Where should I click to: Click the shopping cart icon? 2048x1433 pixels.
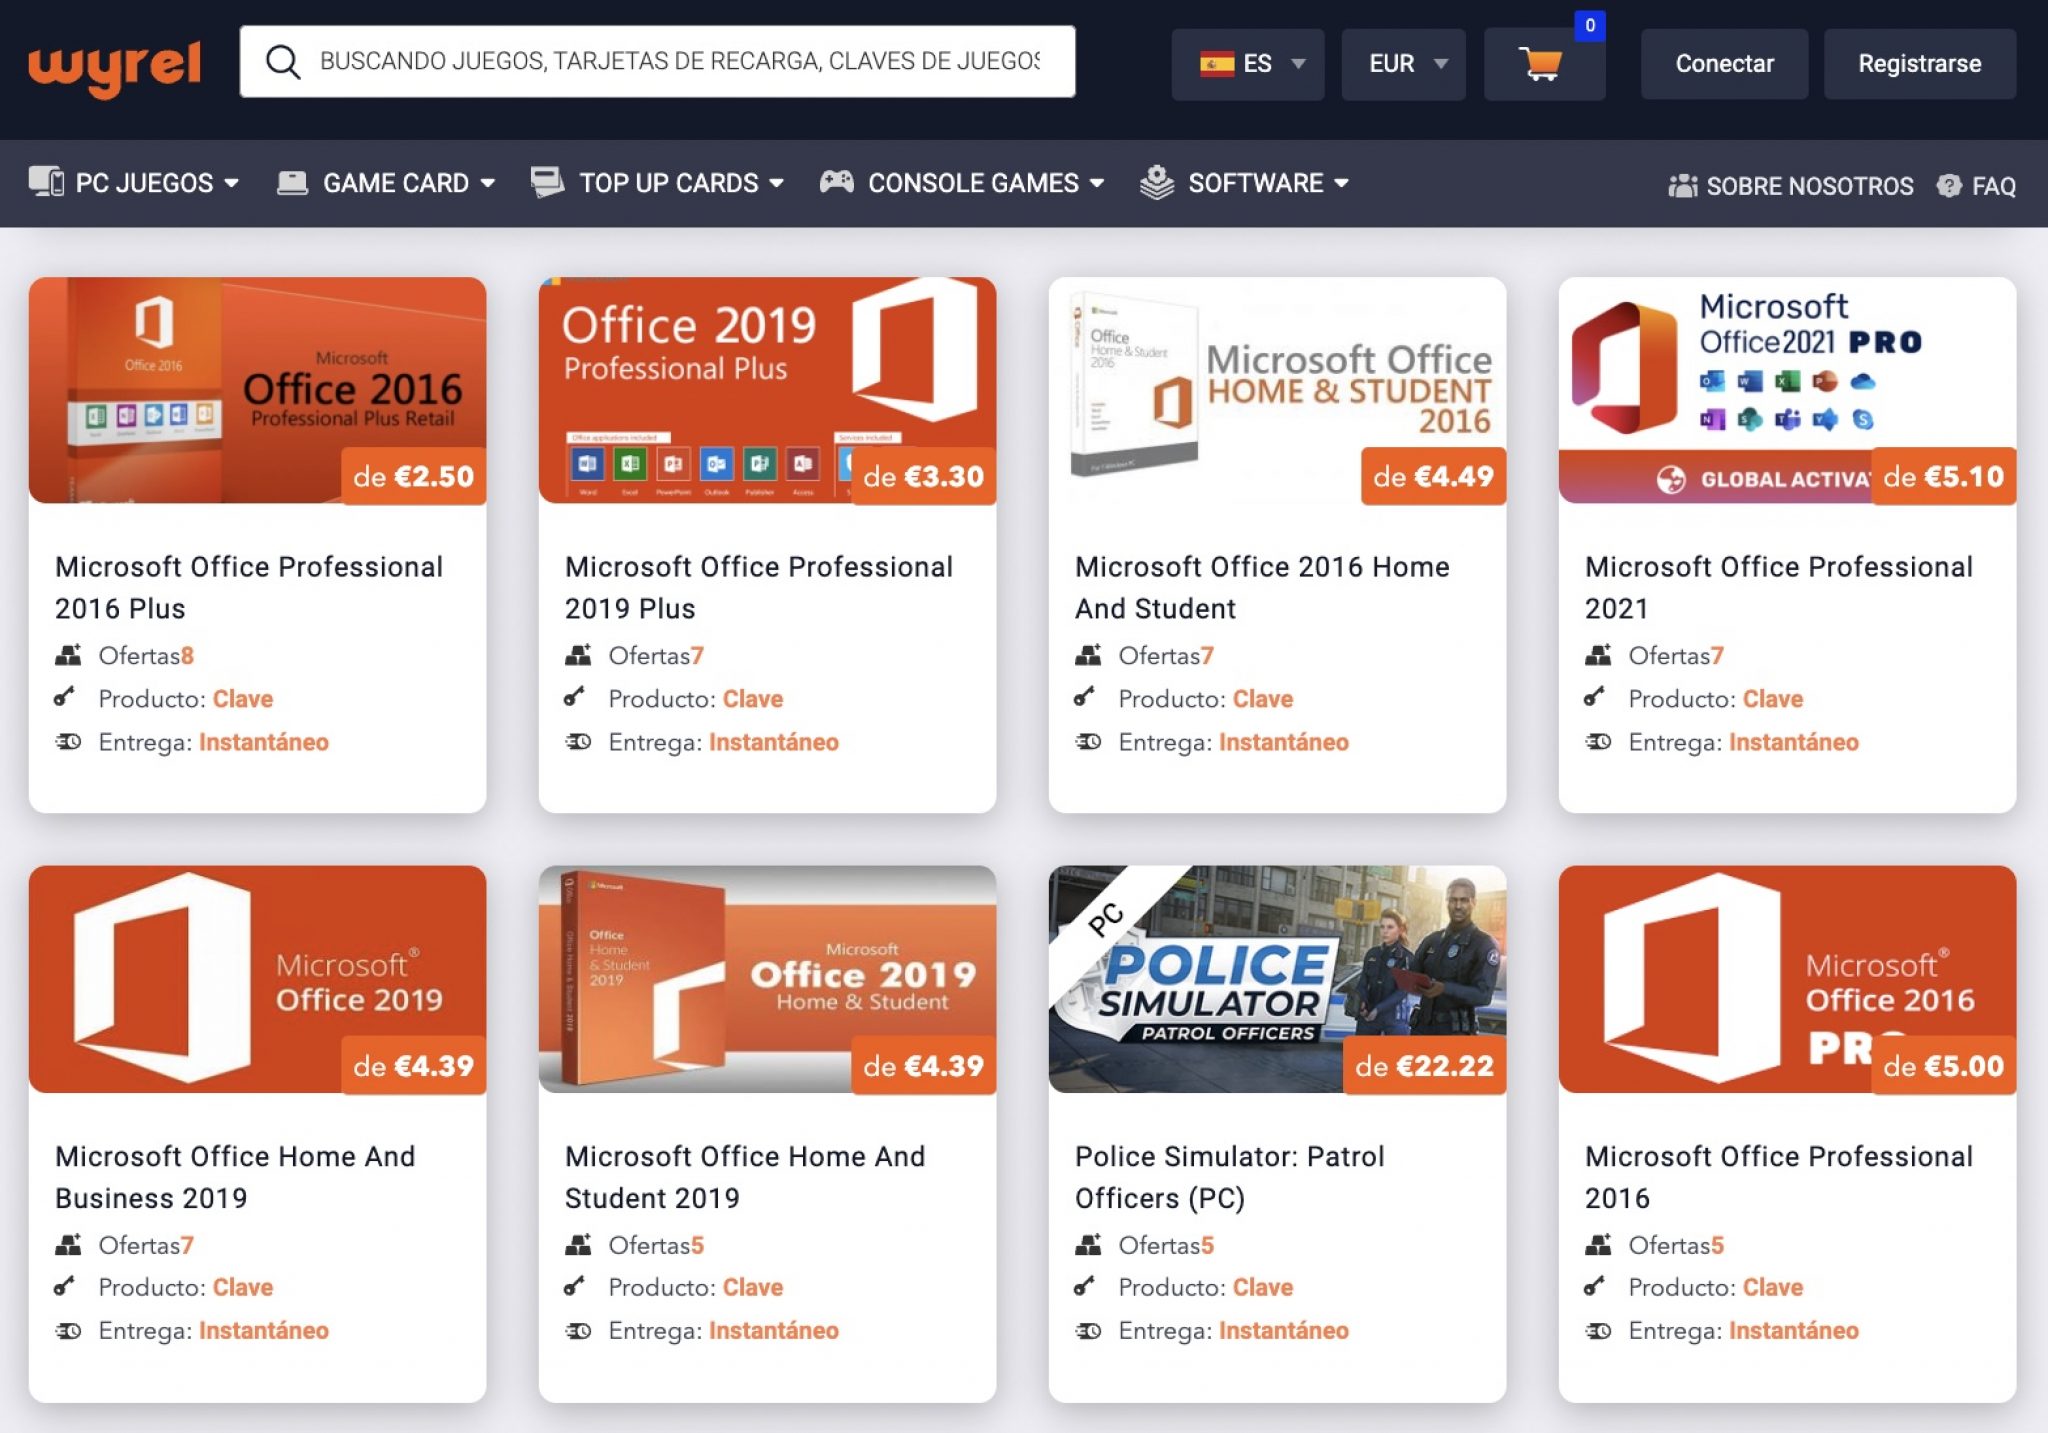(1541, 64)
